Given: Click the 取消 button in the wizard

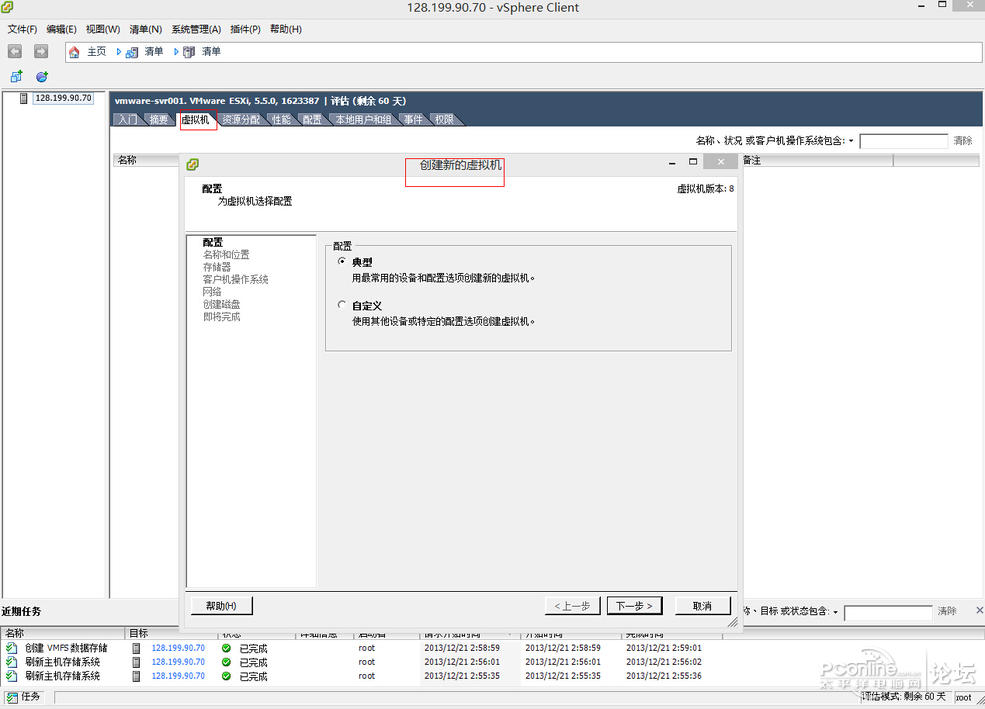Looking at the screenshot, I should (x=702, y=605).
